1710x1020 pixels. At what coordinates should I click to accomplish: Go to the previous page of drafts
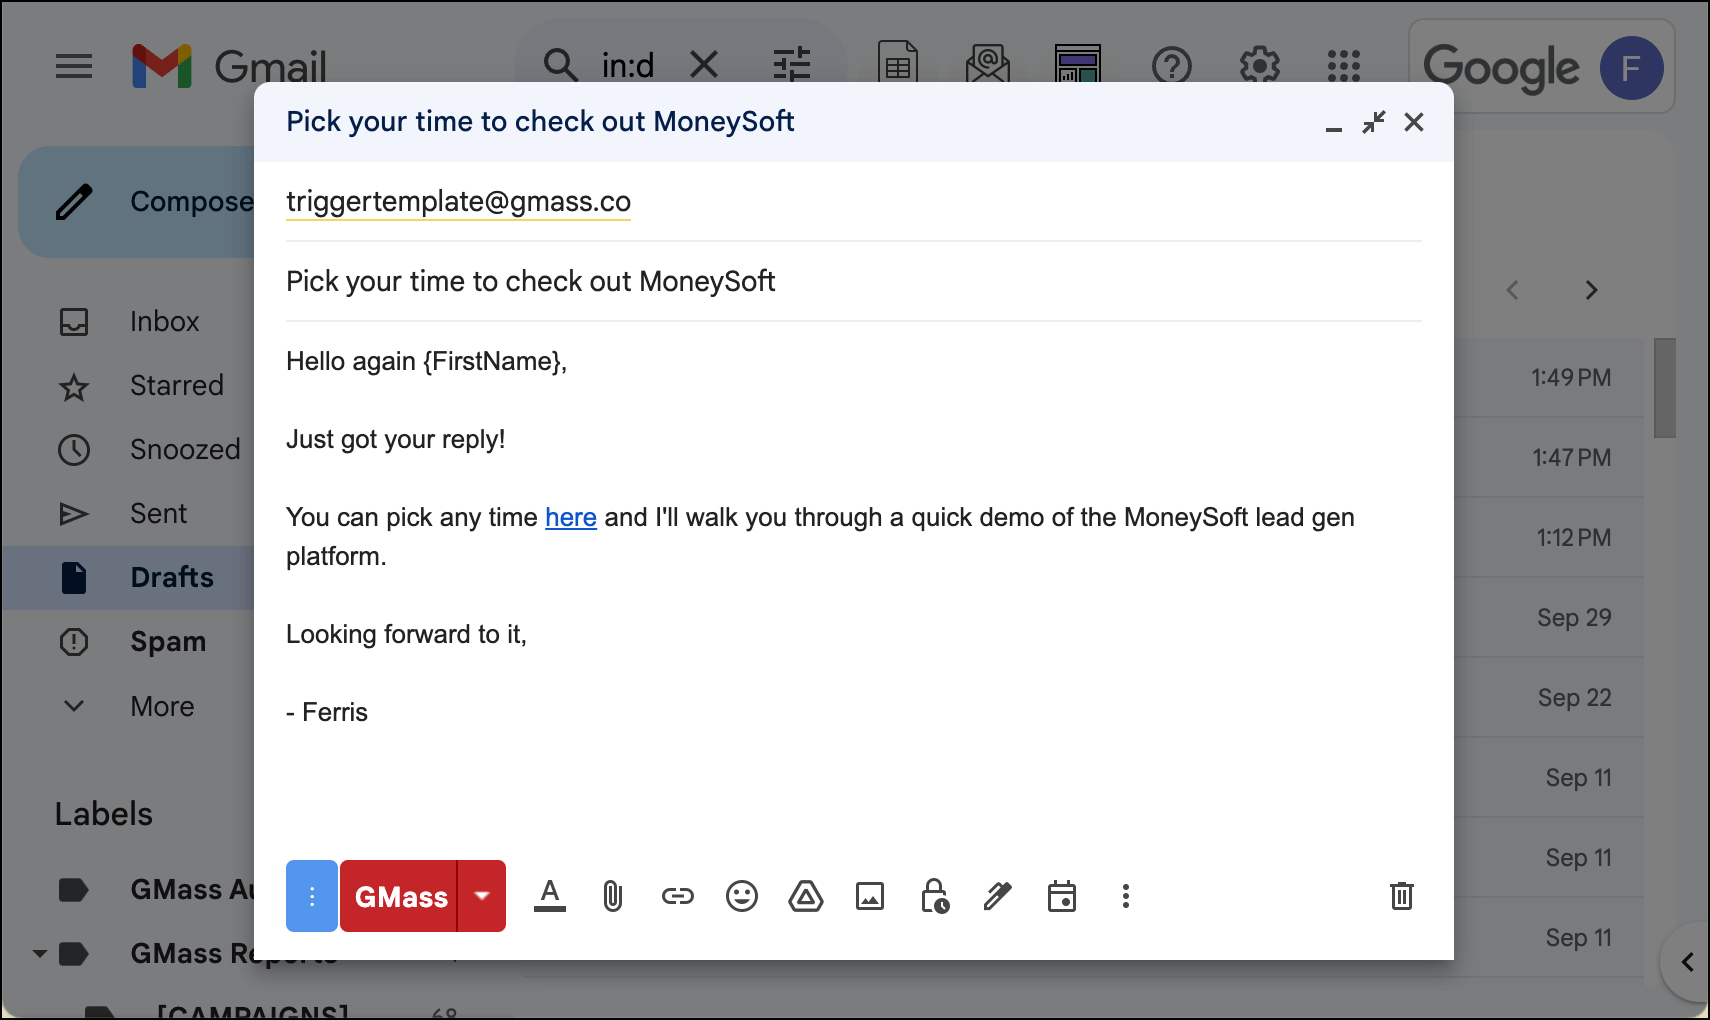(x=1512, y=290)
